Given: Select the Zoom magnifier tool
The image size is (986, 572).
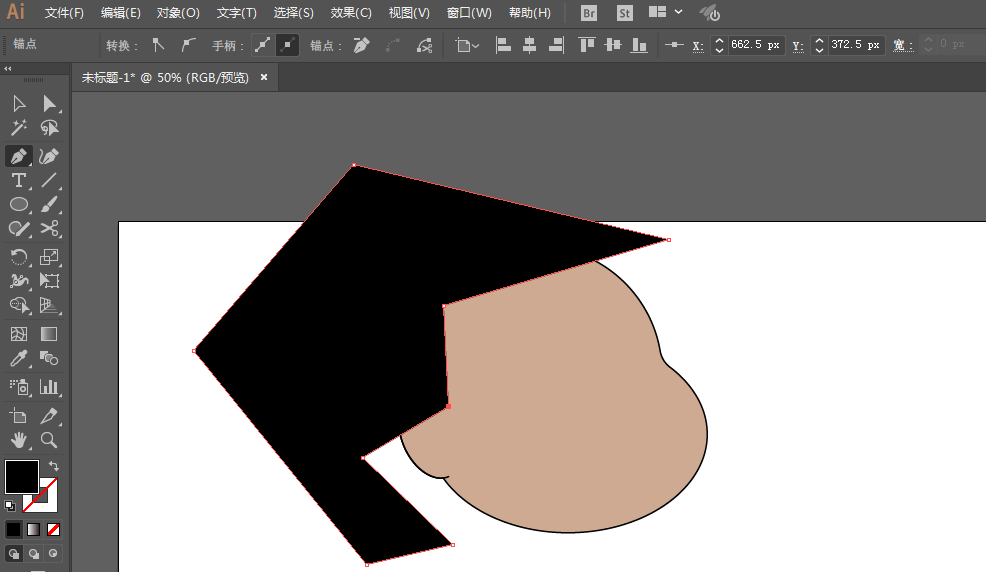Looking at the screenshot, I should click(x=49, y=440).
